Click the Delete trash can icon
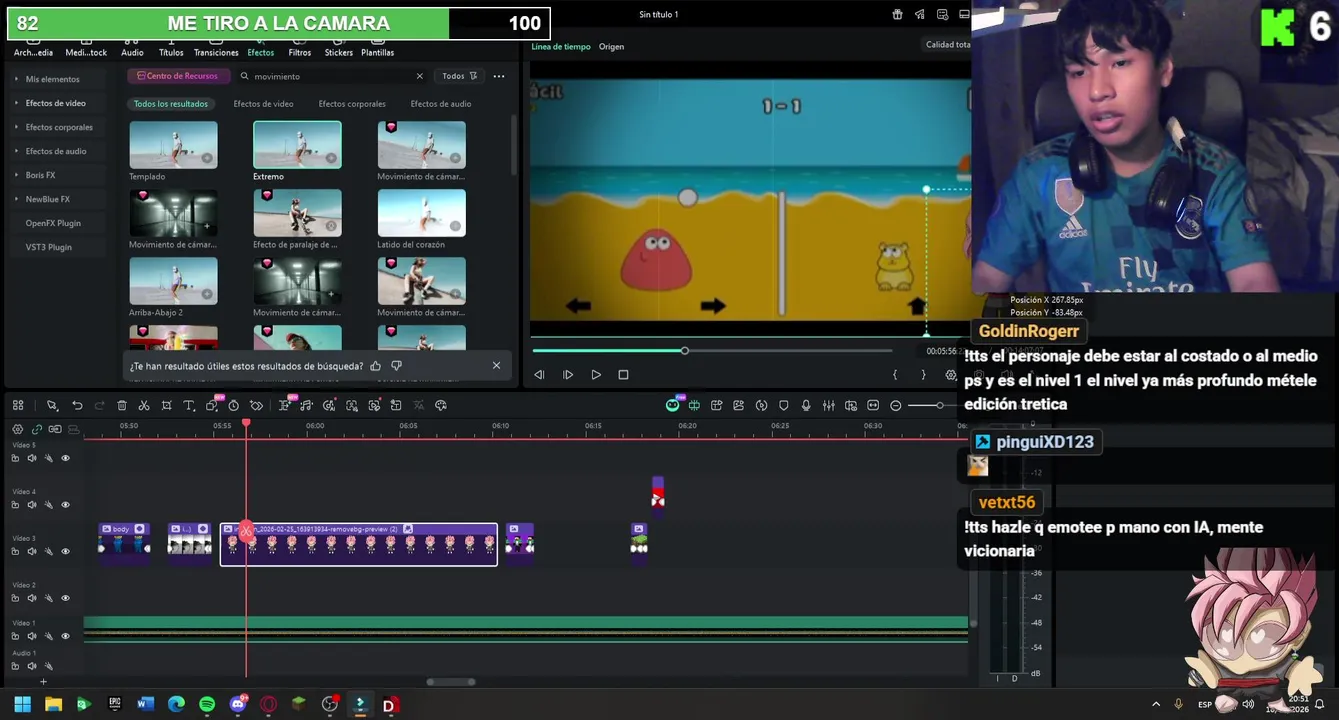Image resolution: width=1339 pixels, height=720 pixels. click(x=122, y=405)
